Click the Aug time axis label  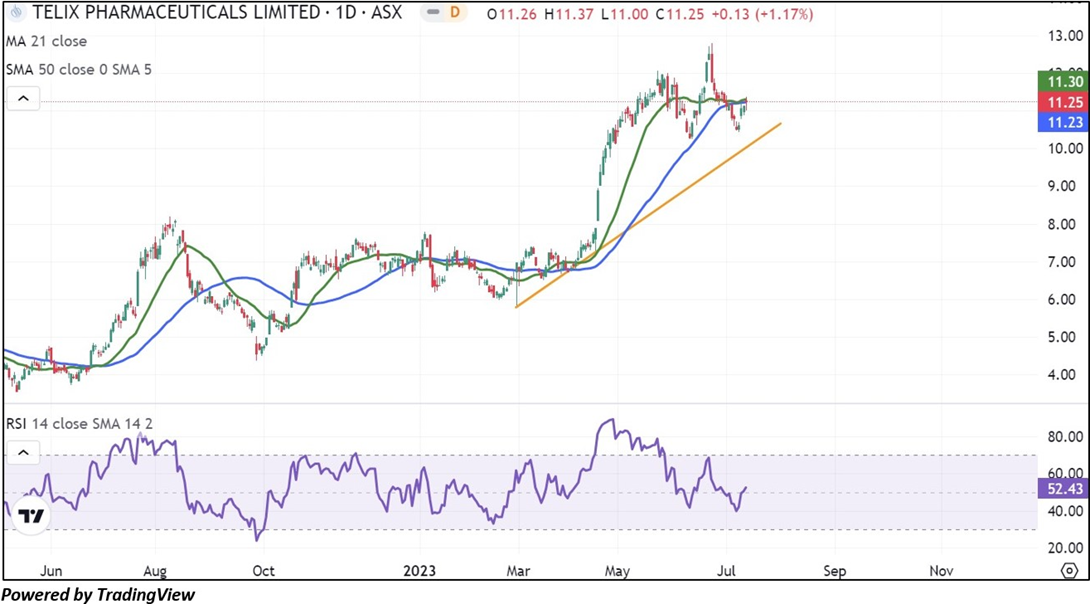(154, 571)
